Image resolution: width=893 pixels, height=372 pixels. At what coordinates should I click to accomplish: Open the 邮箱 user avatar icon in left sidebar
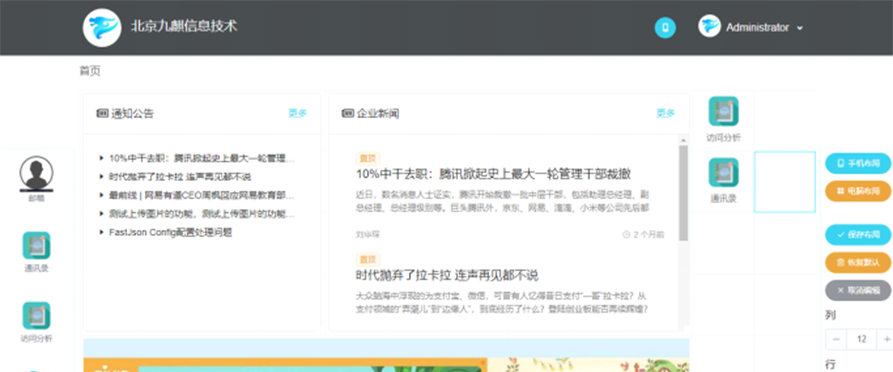pyautogui.click(x=36, y=173)
